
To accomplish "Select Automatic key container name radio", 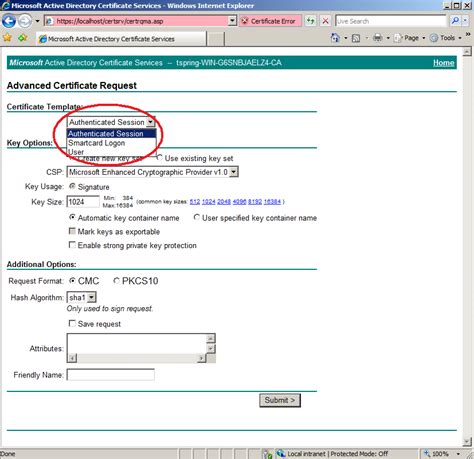I will coord(72,217).
